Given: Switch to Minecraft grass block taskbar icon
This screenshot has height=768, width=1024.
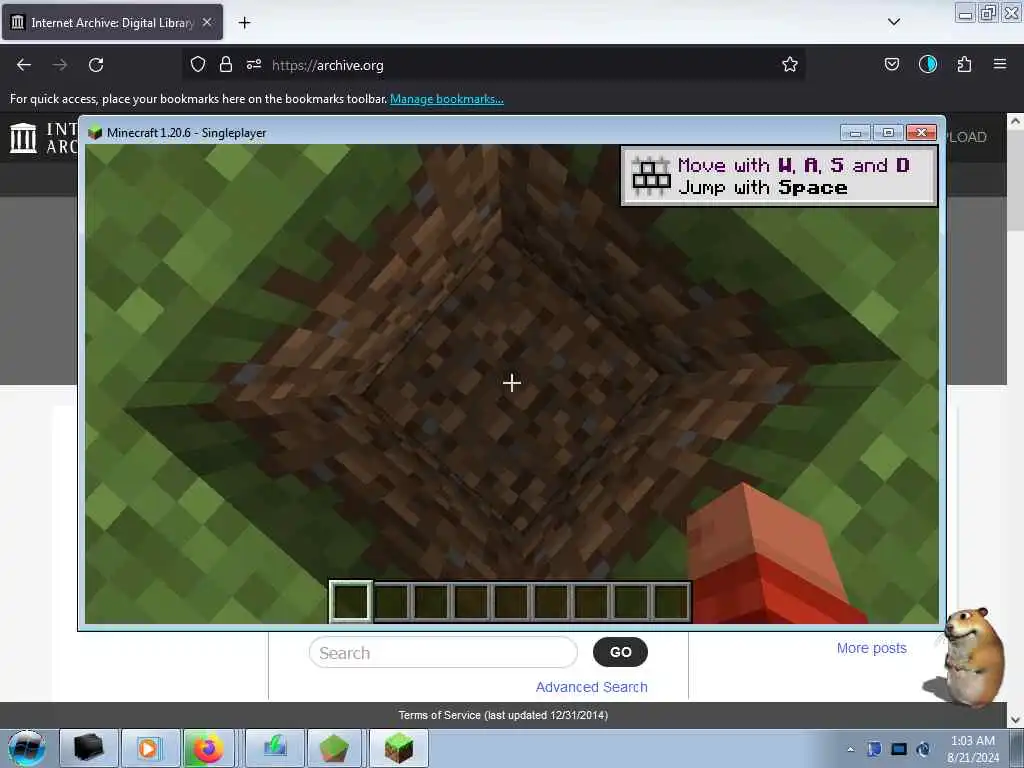Looking at the screenshot, I should click(x=399, y=748).
